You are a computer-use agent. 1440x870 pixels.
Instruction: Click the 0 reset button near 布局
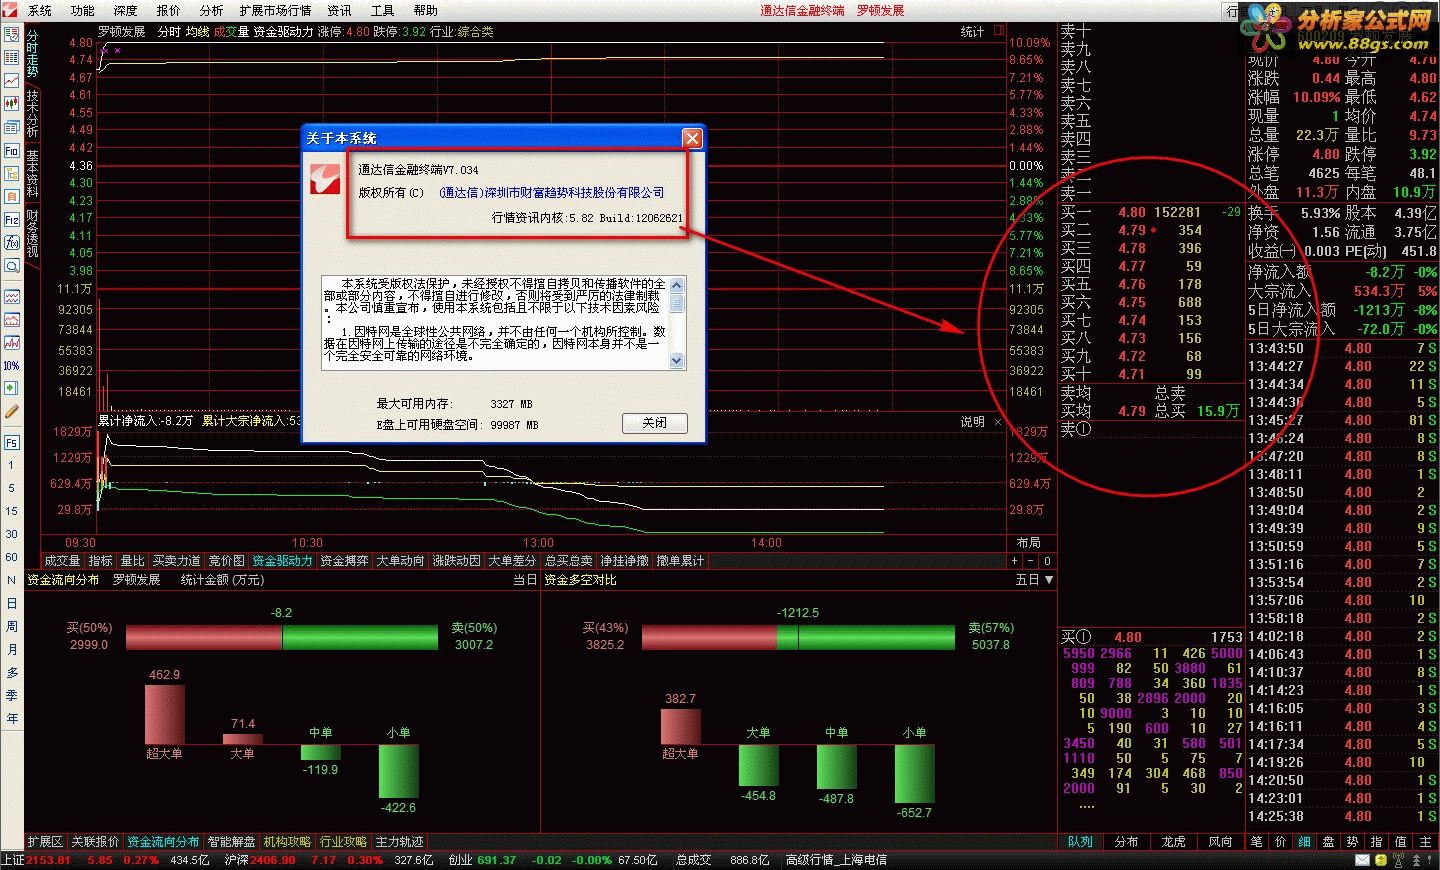tap(1047, 561)
